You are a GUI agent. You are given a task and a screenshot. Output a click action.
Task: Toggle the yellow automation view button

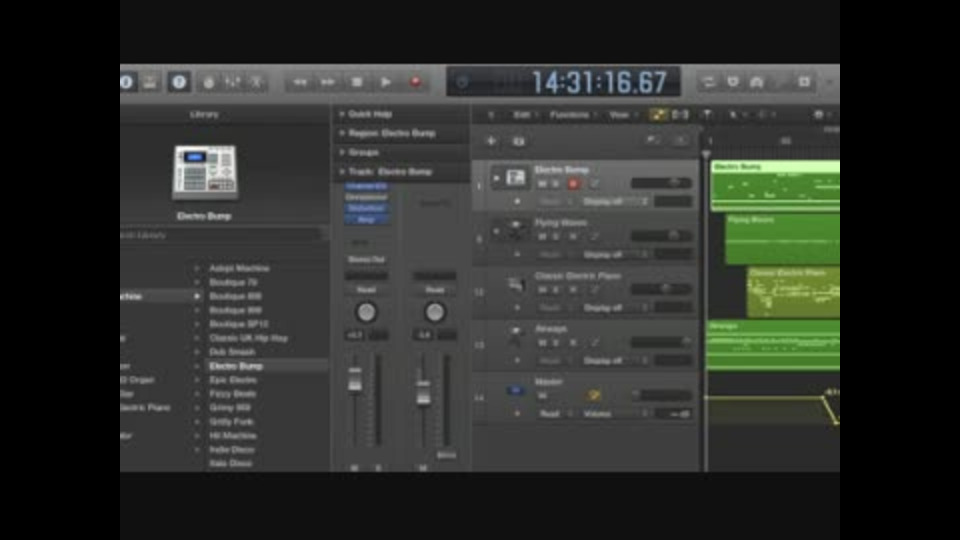[658, 114]
